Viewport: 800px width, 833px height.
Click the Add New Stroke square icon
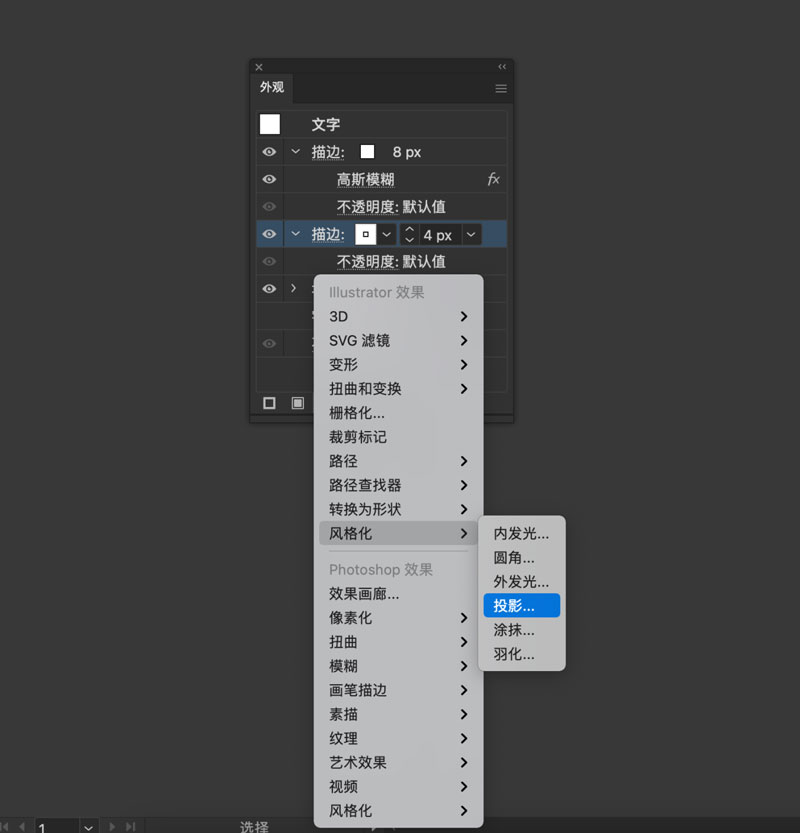(269, 403)
